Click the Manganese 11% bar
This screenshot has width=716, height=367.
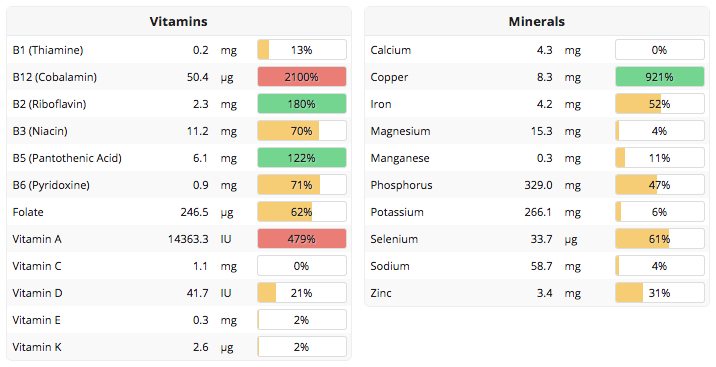pos(660,157)
